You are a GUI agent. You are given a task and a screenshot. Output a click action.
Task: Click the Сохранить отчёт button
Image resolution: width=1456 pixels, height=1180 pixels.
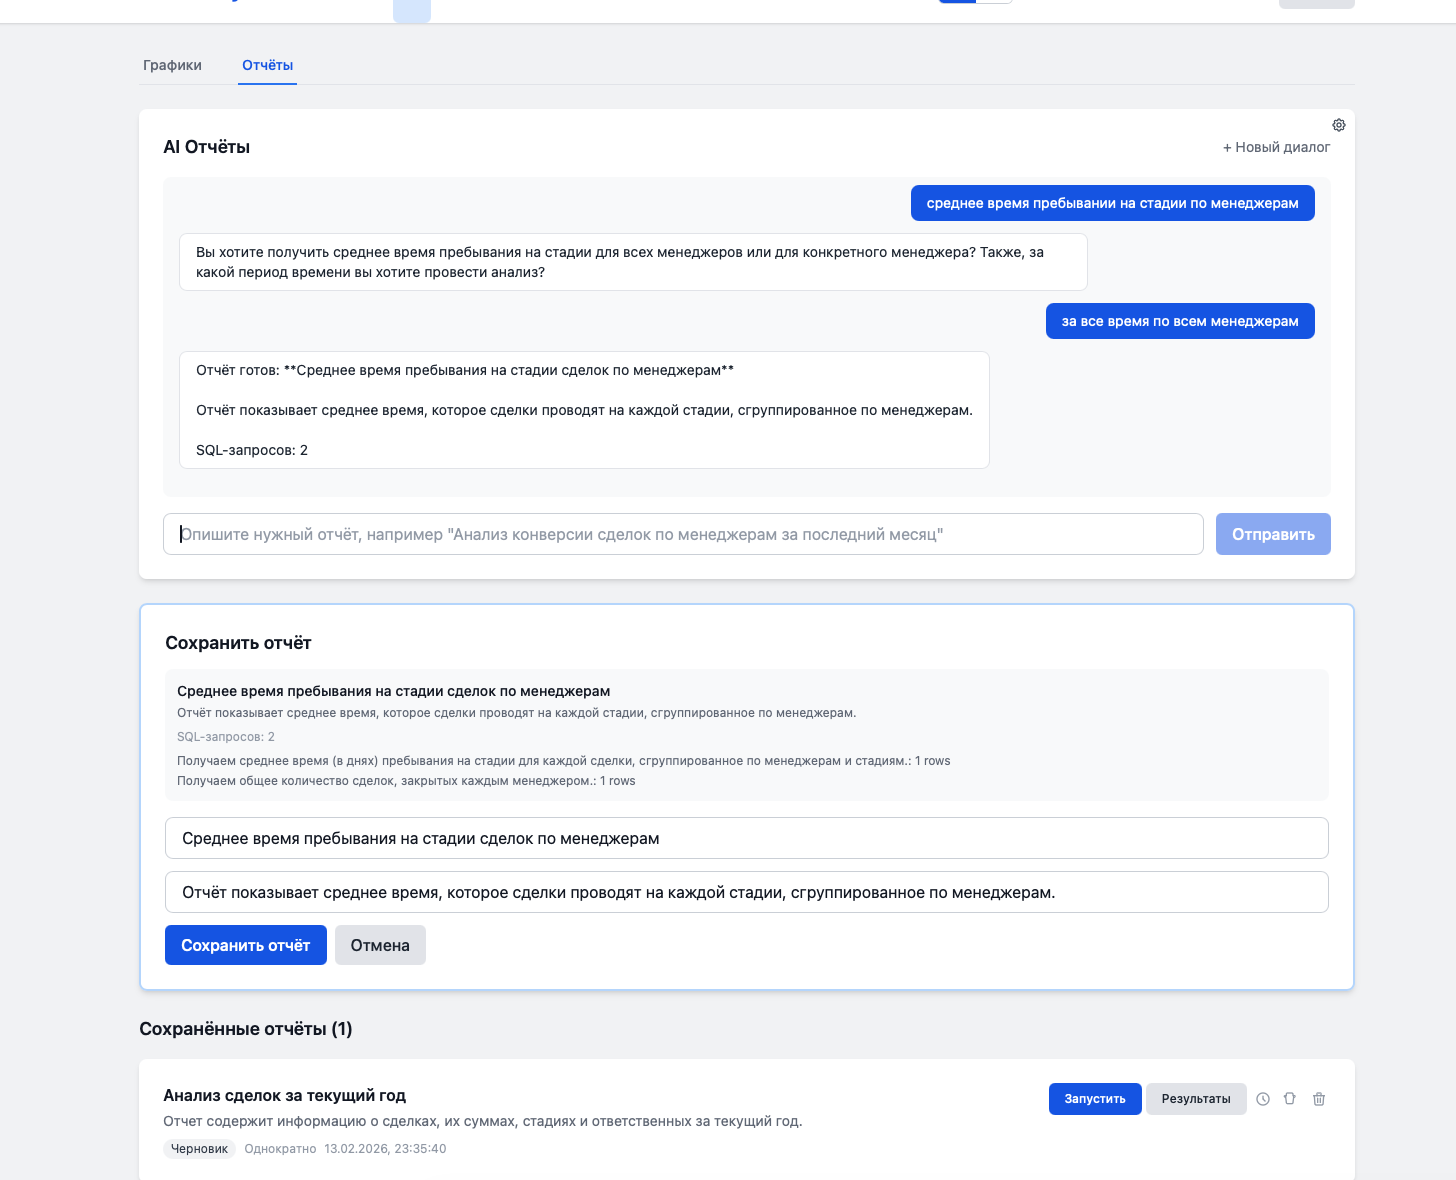point(245,944)
